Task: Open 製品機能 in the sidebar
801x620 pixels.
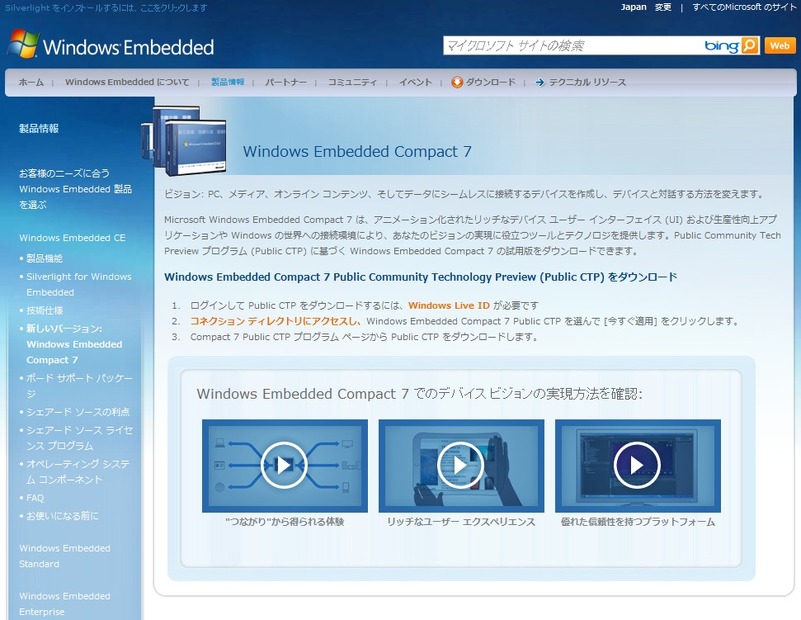Action: (x=44, y=258)
